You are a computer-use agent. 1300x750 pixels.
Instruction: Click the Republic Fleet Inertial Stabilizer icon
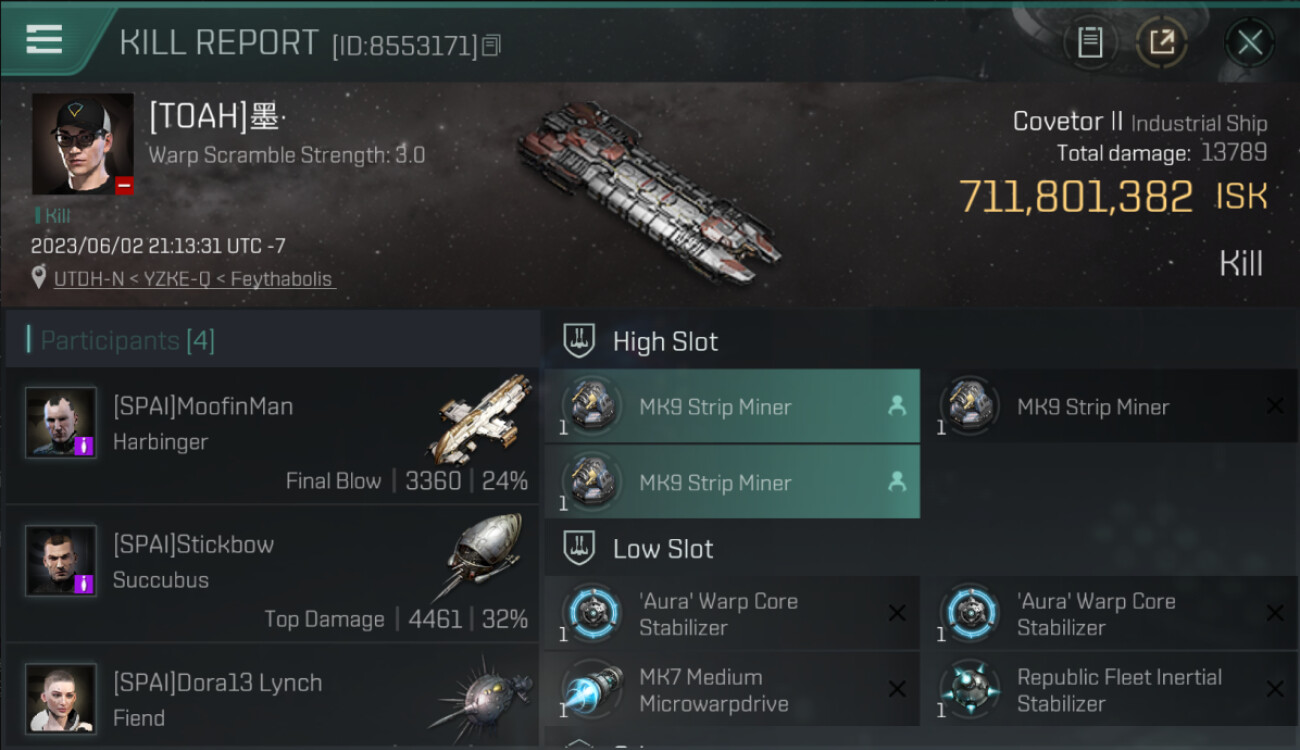click(970, 689)
